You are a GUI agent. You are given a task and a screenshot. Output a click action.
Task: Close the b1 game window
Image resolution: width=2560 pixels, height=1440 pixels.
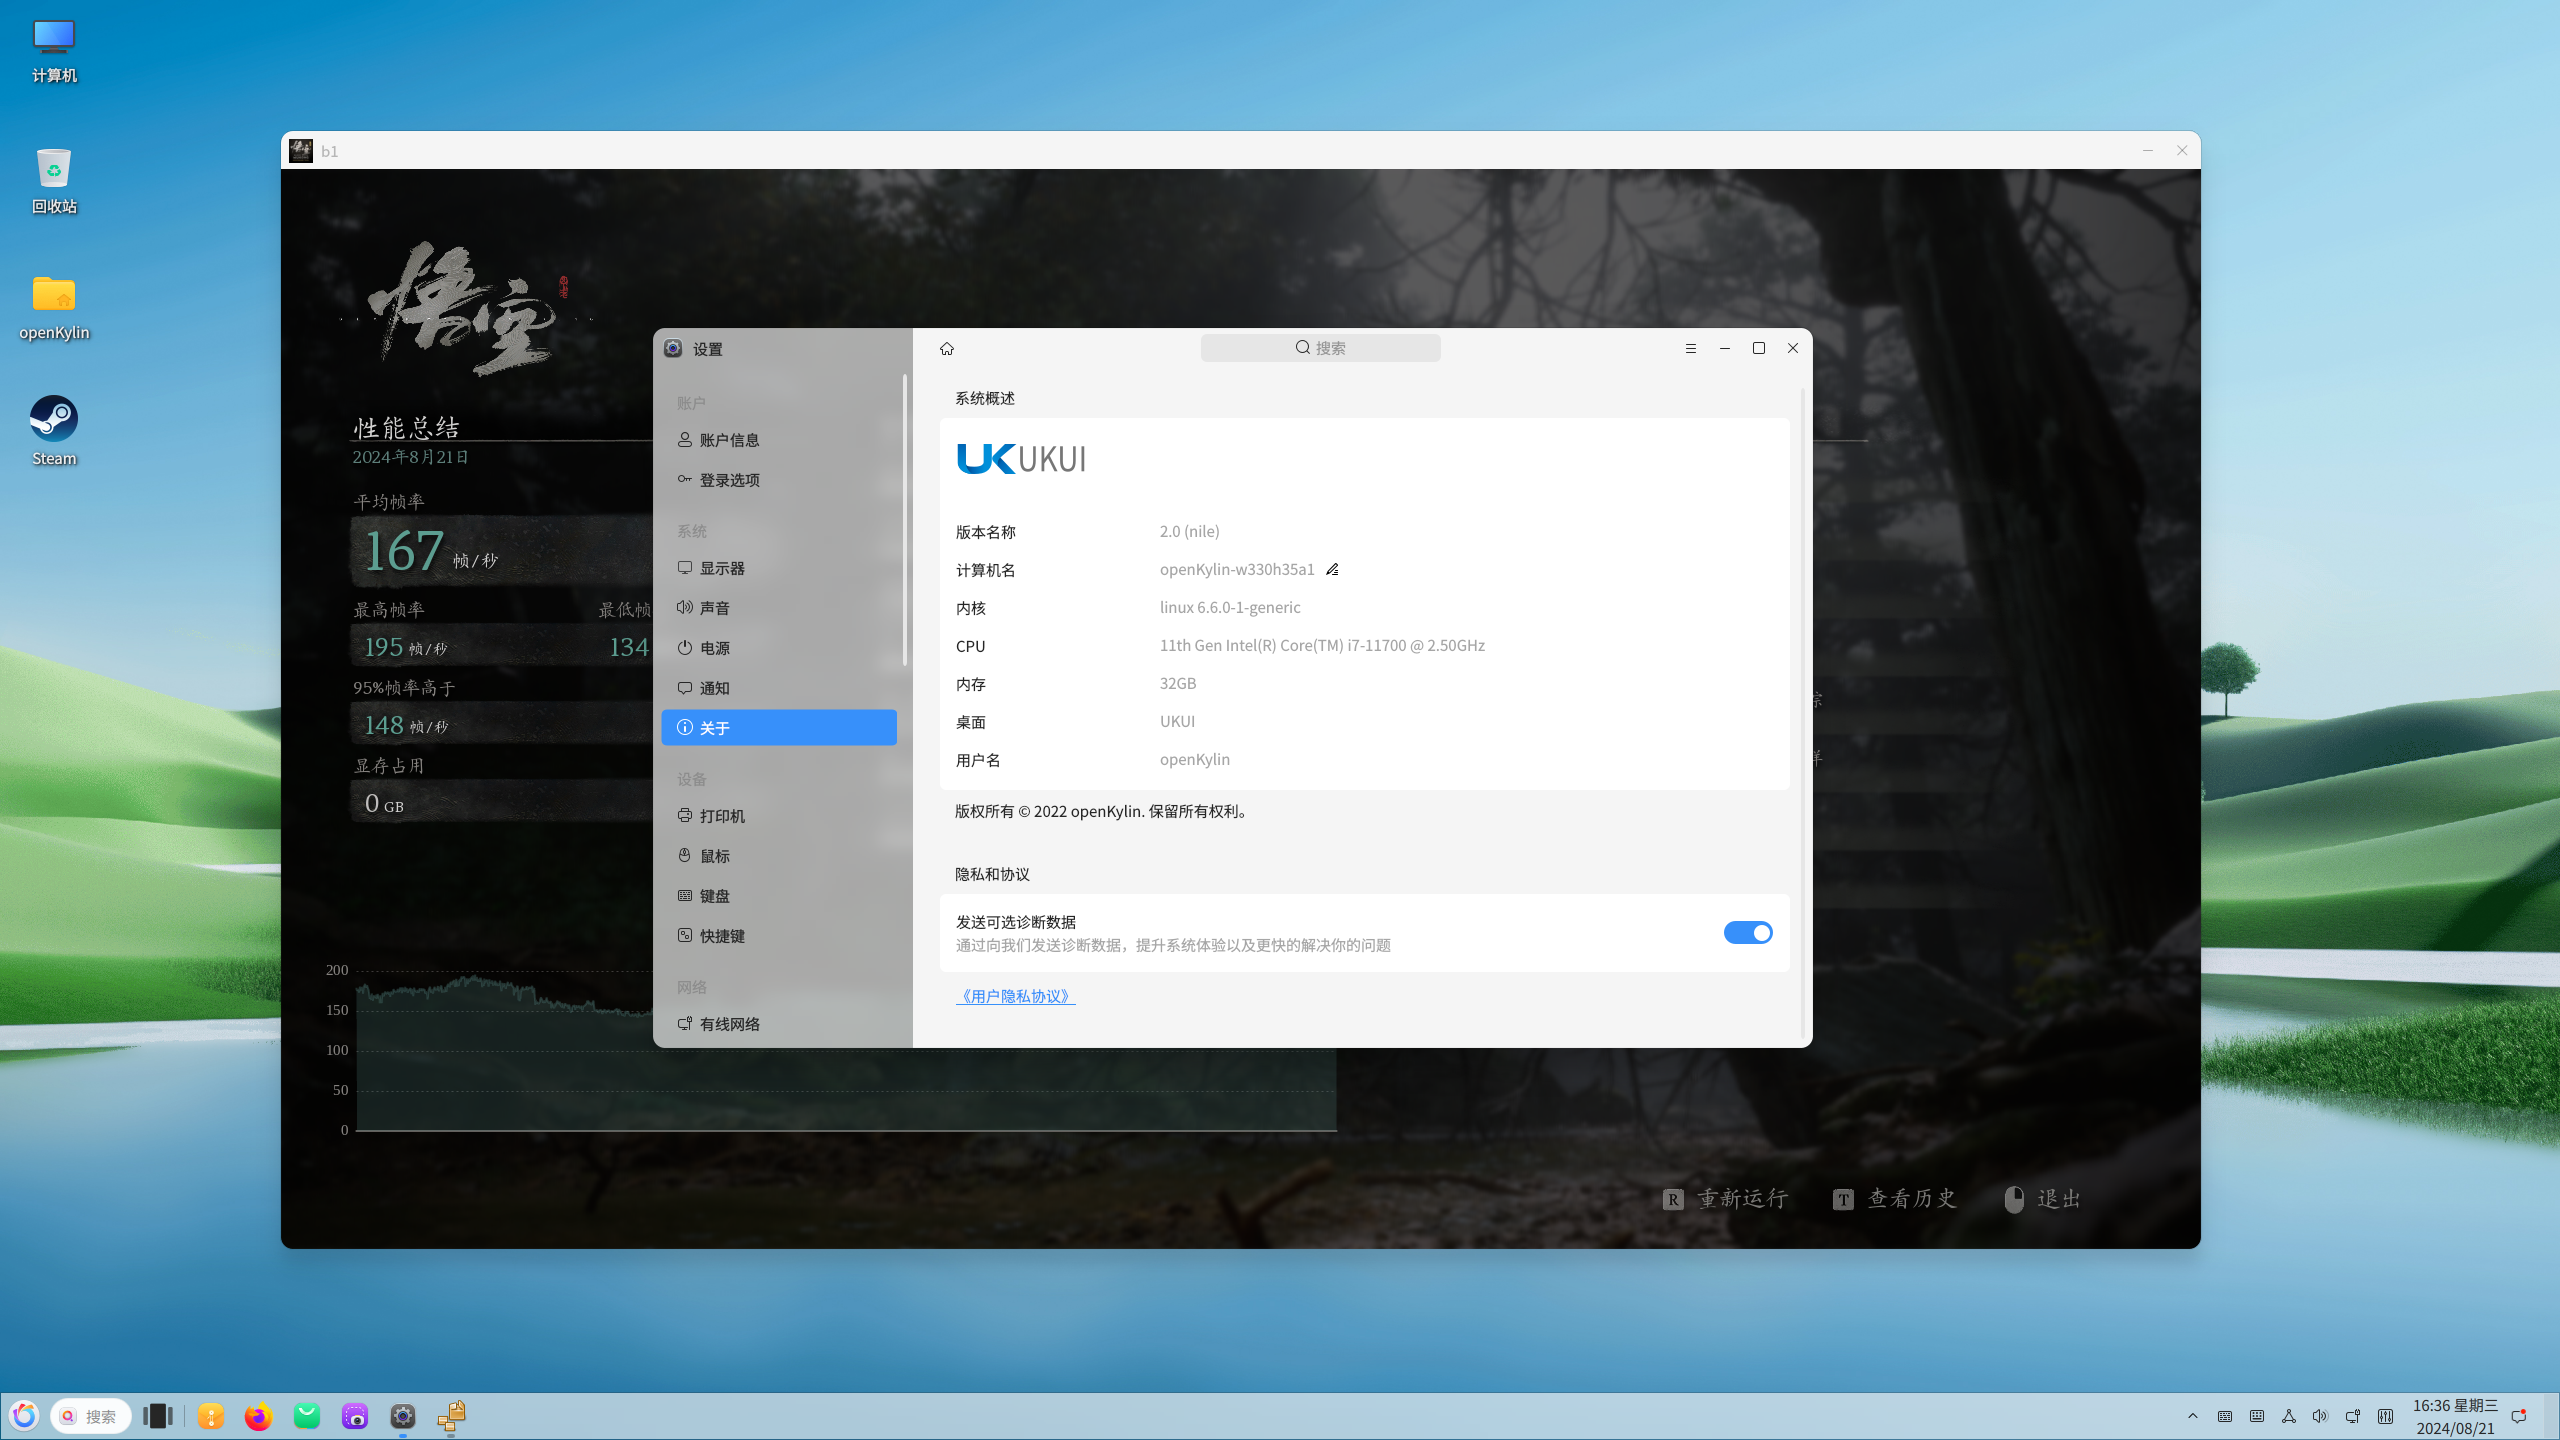(x=2182, y=150)
